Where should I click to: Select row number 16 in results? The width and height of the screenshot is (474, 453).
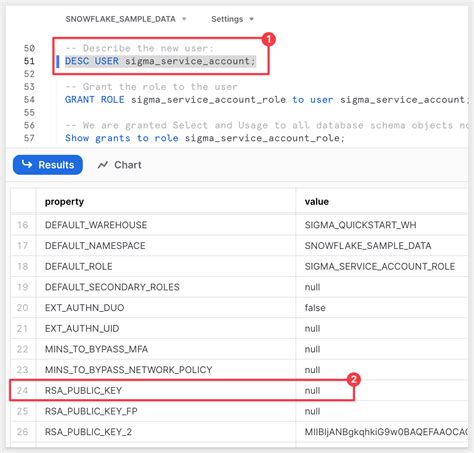pyautogui.click(x=23, y=225)
